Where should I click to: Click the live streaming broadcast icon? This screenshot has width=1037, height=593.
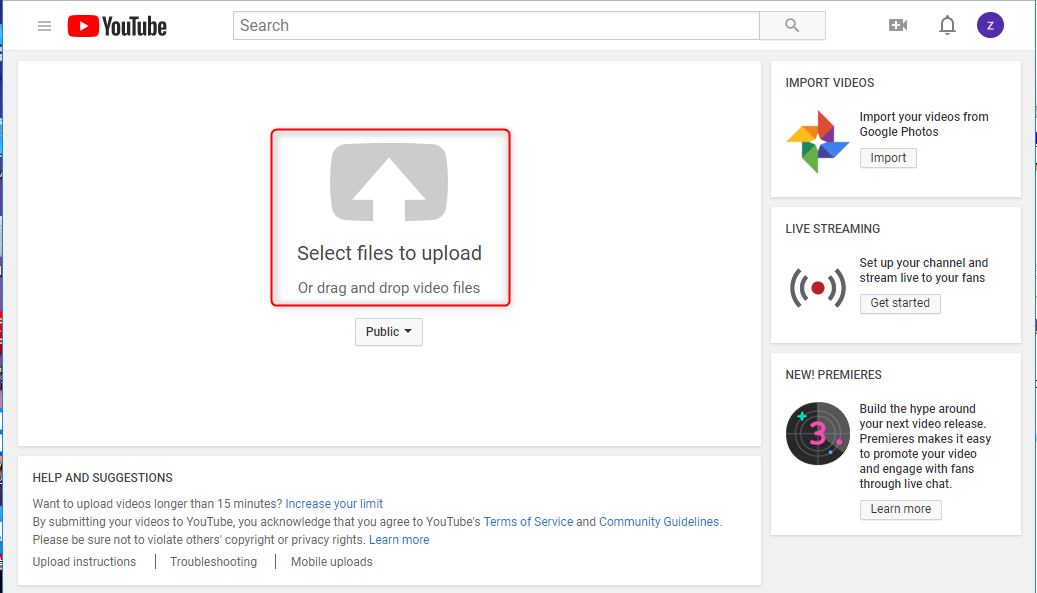point(817,288)
